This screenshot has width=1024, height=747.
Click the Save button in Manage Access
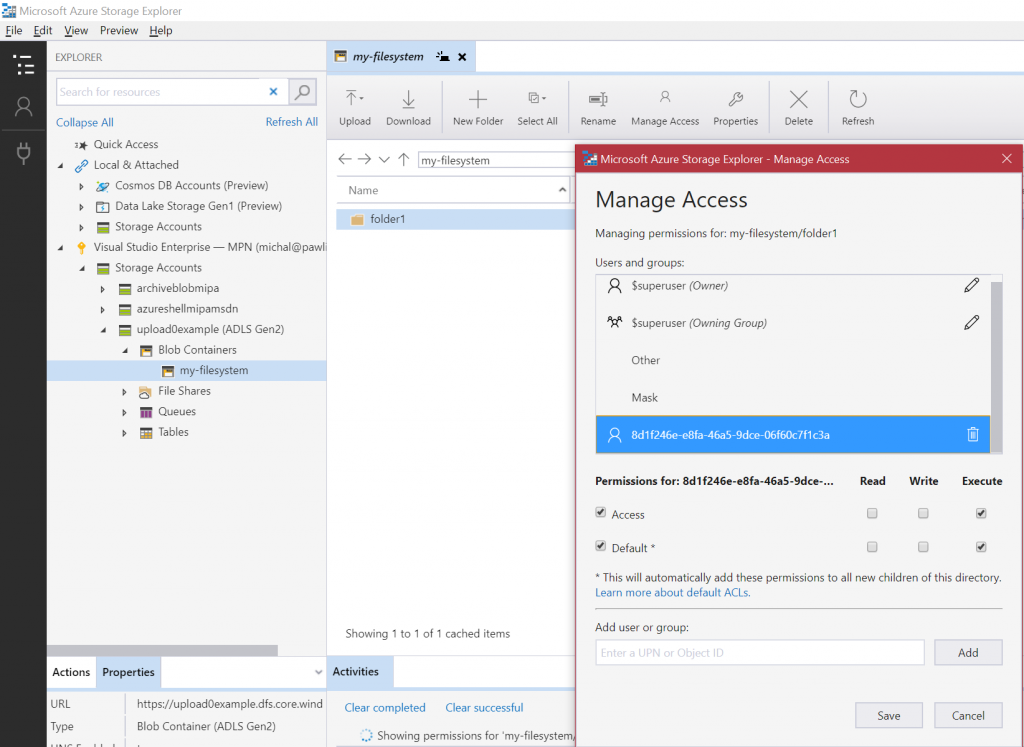888,715
